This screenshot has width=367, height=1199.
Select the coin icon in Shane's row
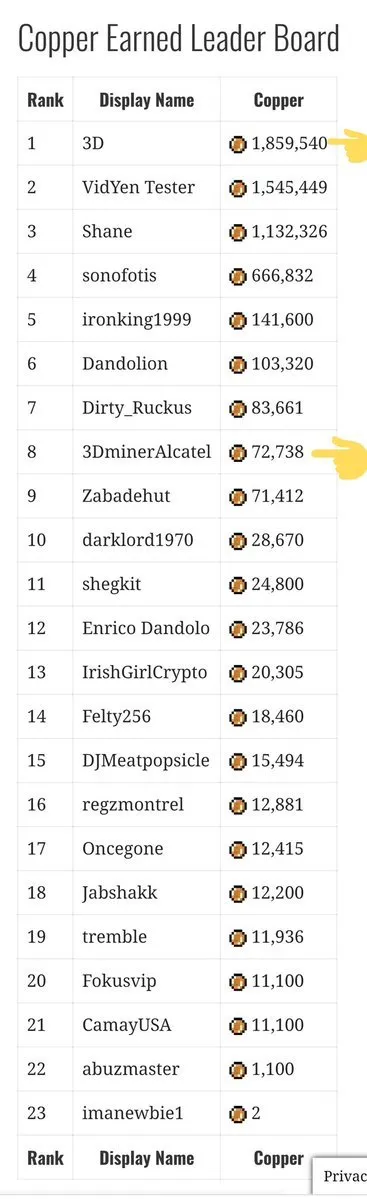[238, 232]
